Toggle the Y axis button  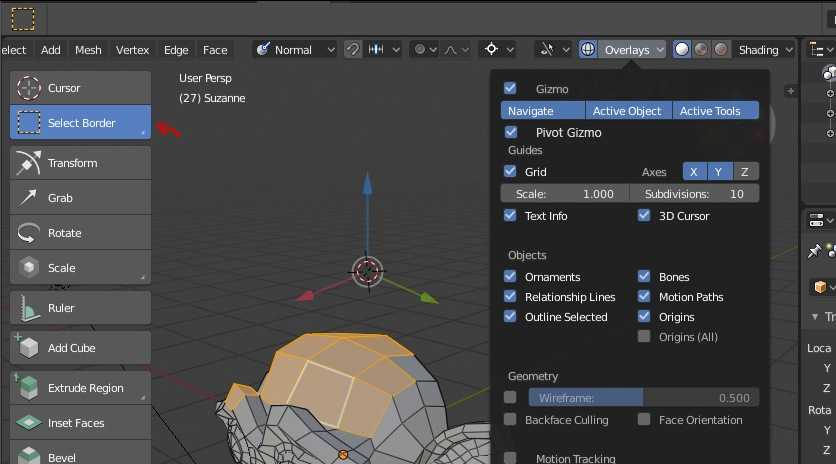click(720, 172)
